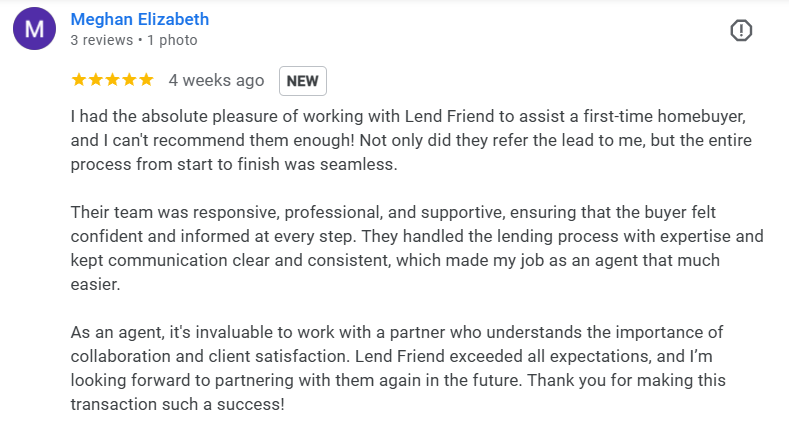
Task: Click the paragraph starting 'As an agent'
Action: (x=398, y=368)
